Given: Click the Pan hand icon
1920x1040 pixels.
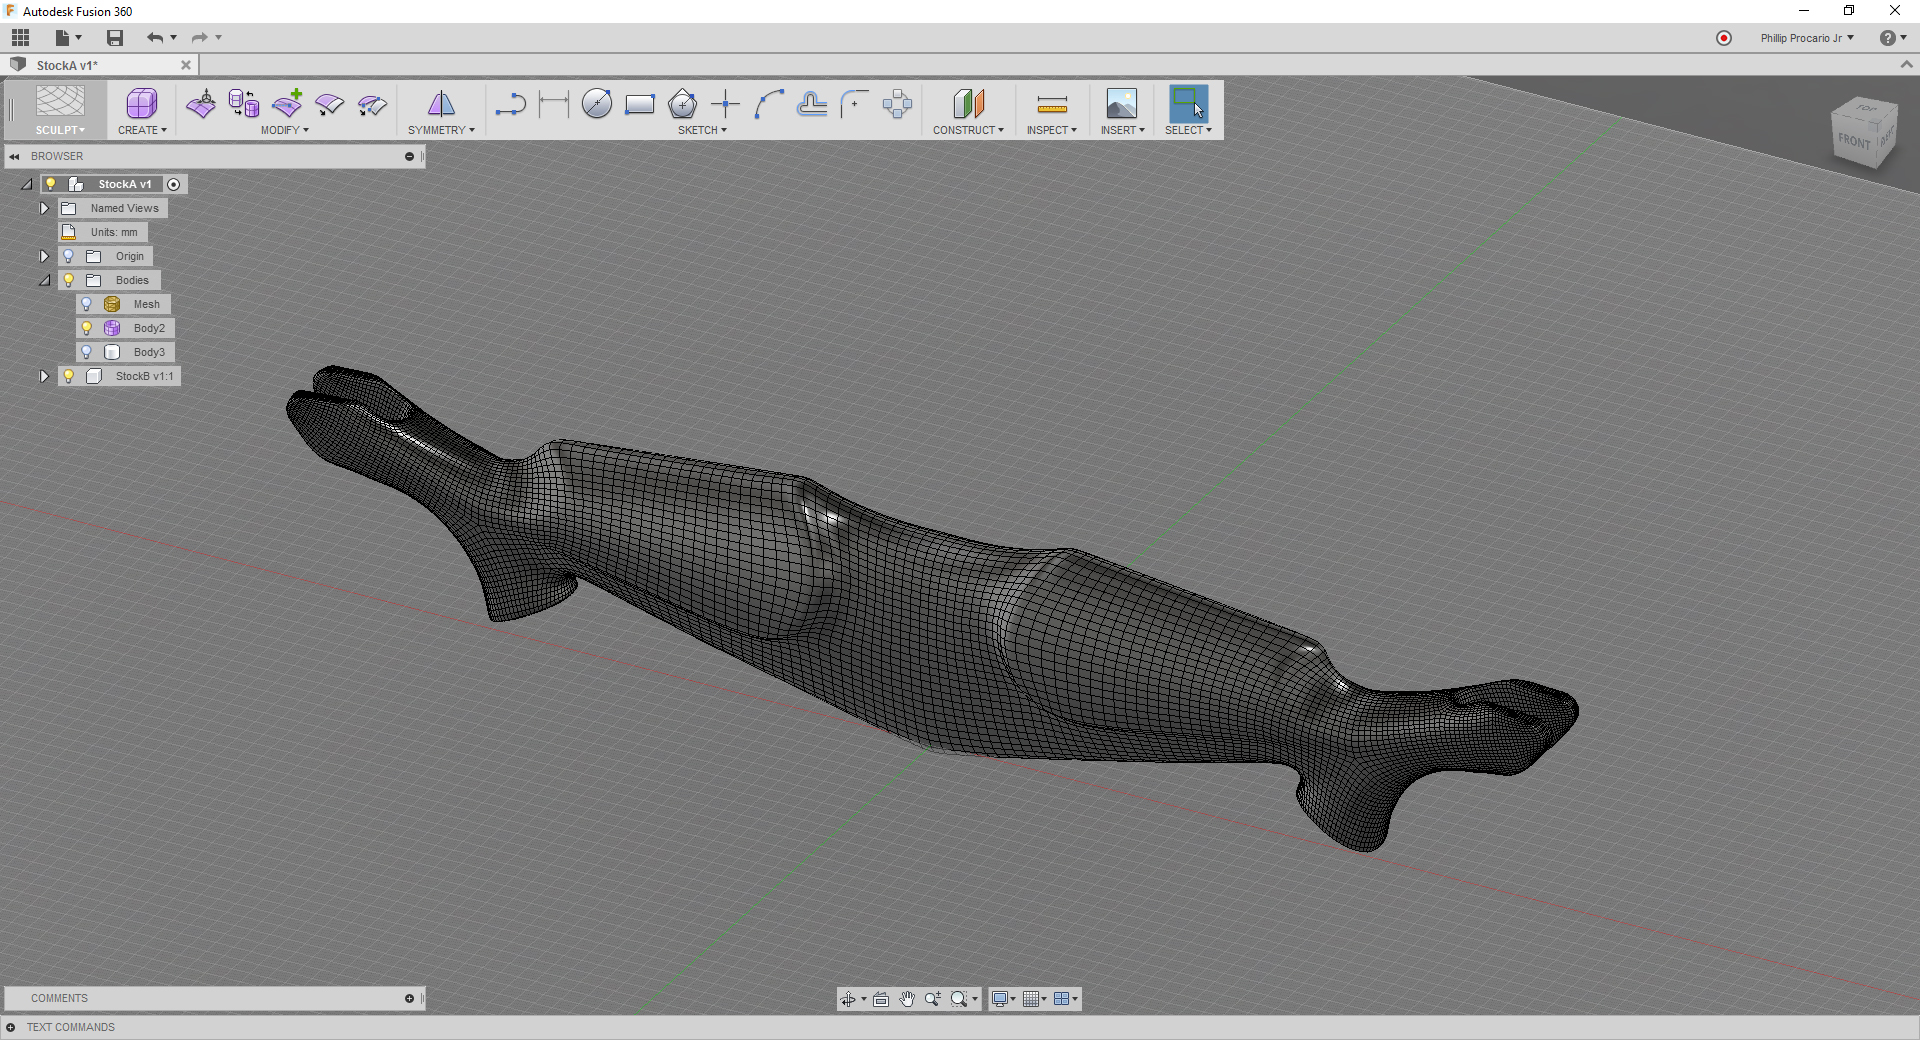Looking at the screenshot, I should pyautogui.click(x=907, y=999).
